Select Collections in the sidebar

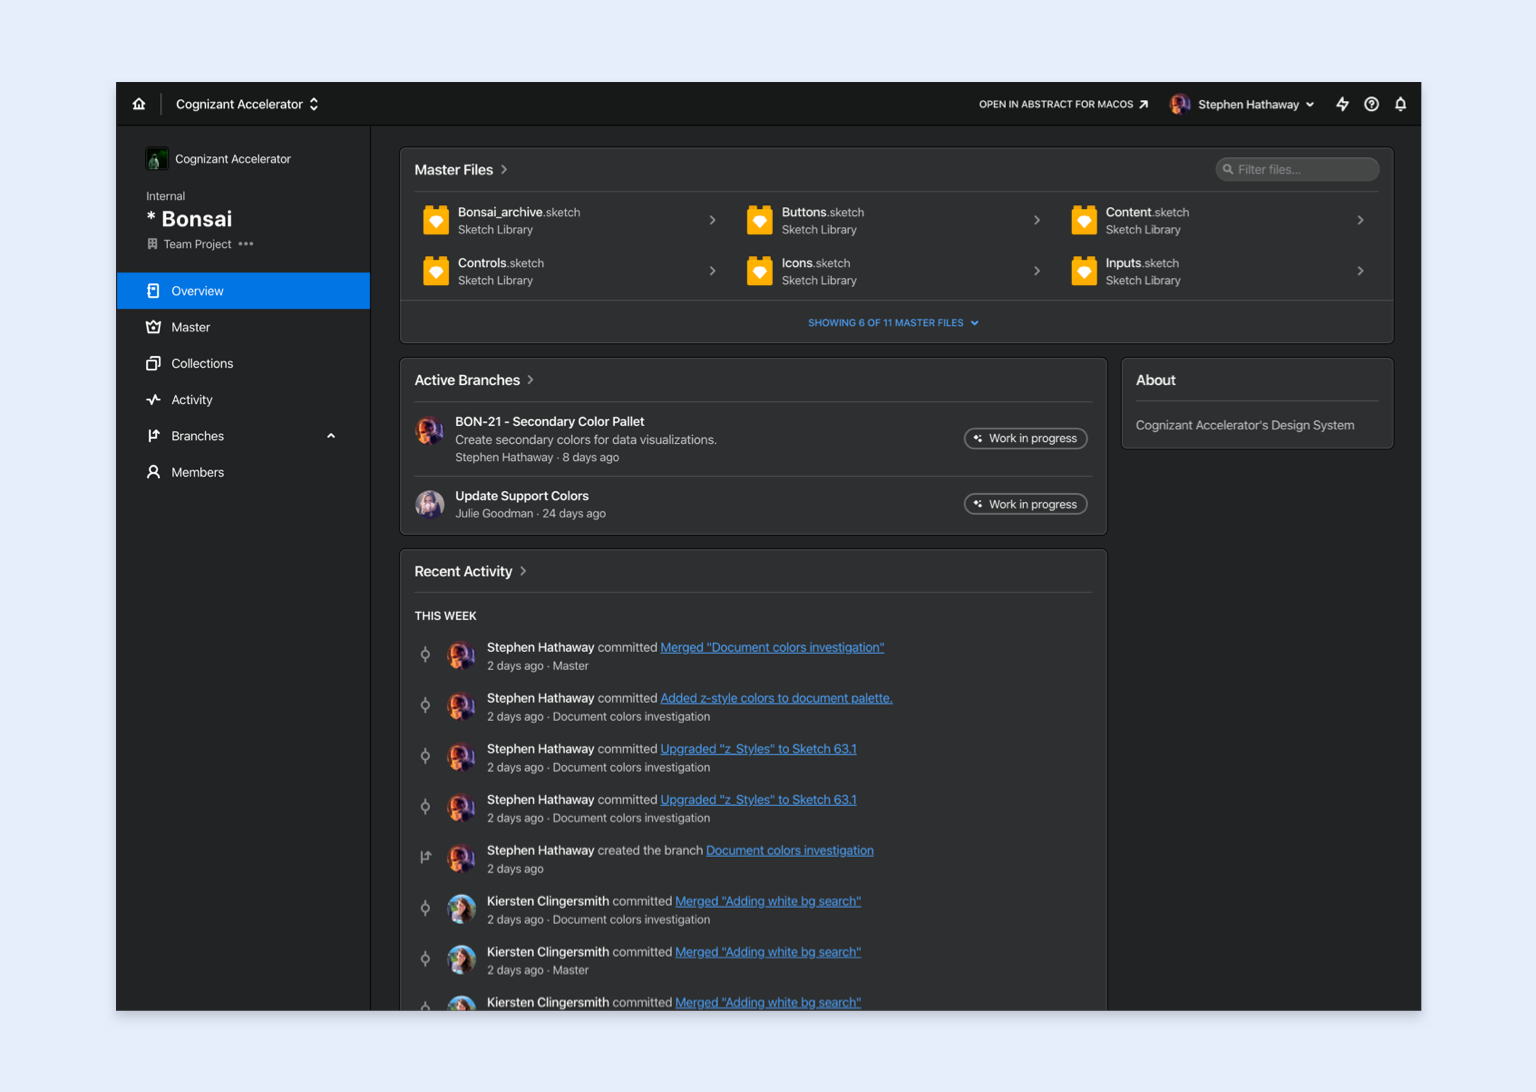[243, 363]
